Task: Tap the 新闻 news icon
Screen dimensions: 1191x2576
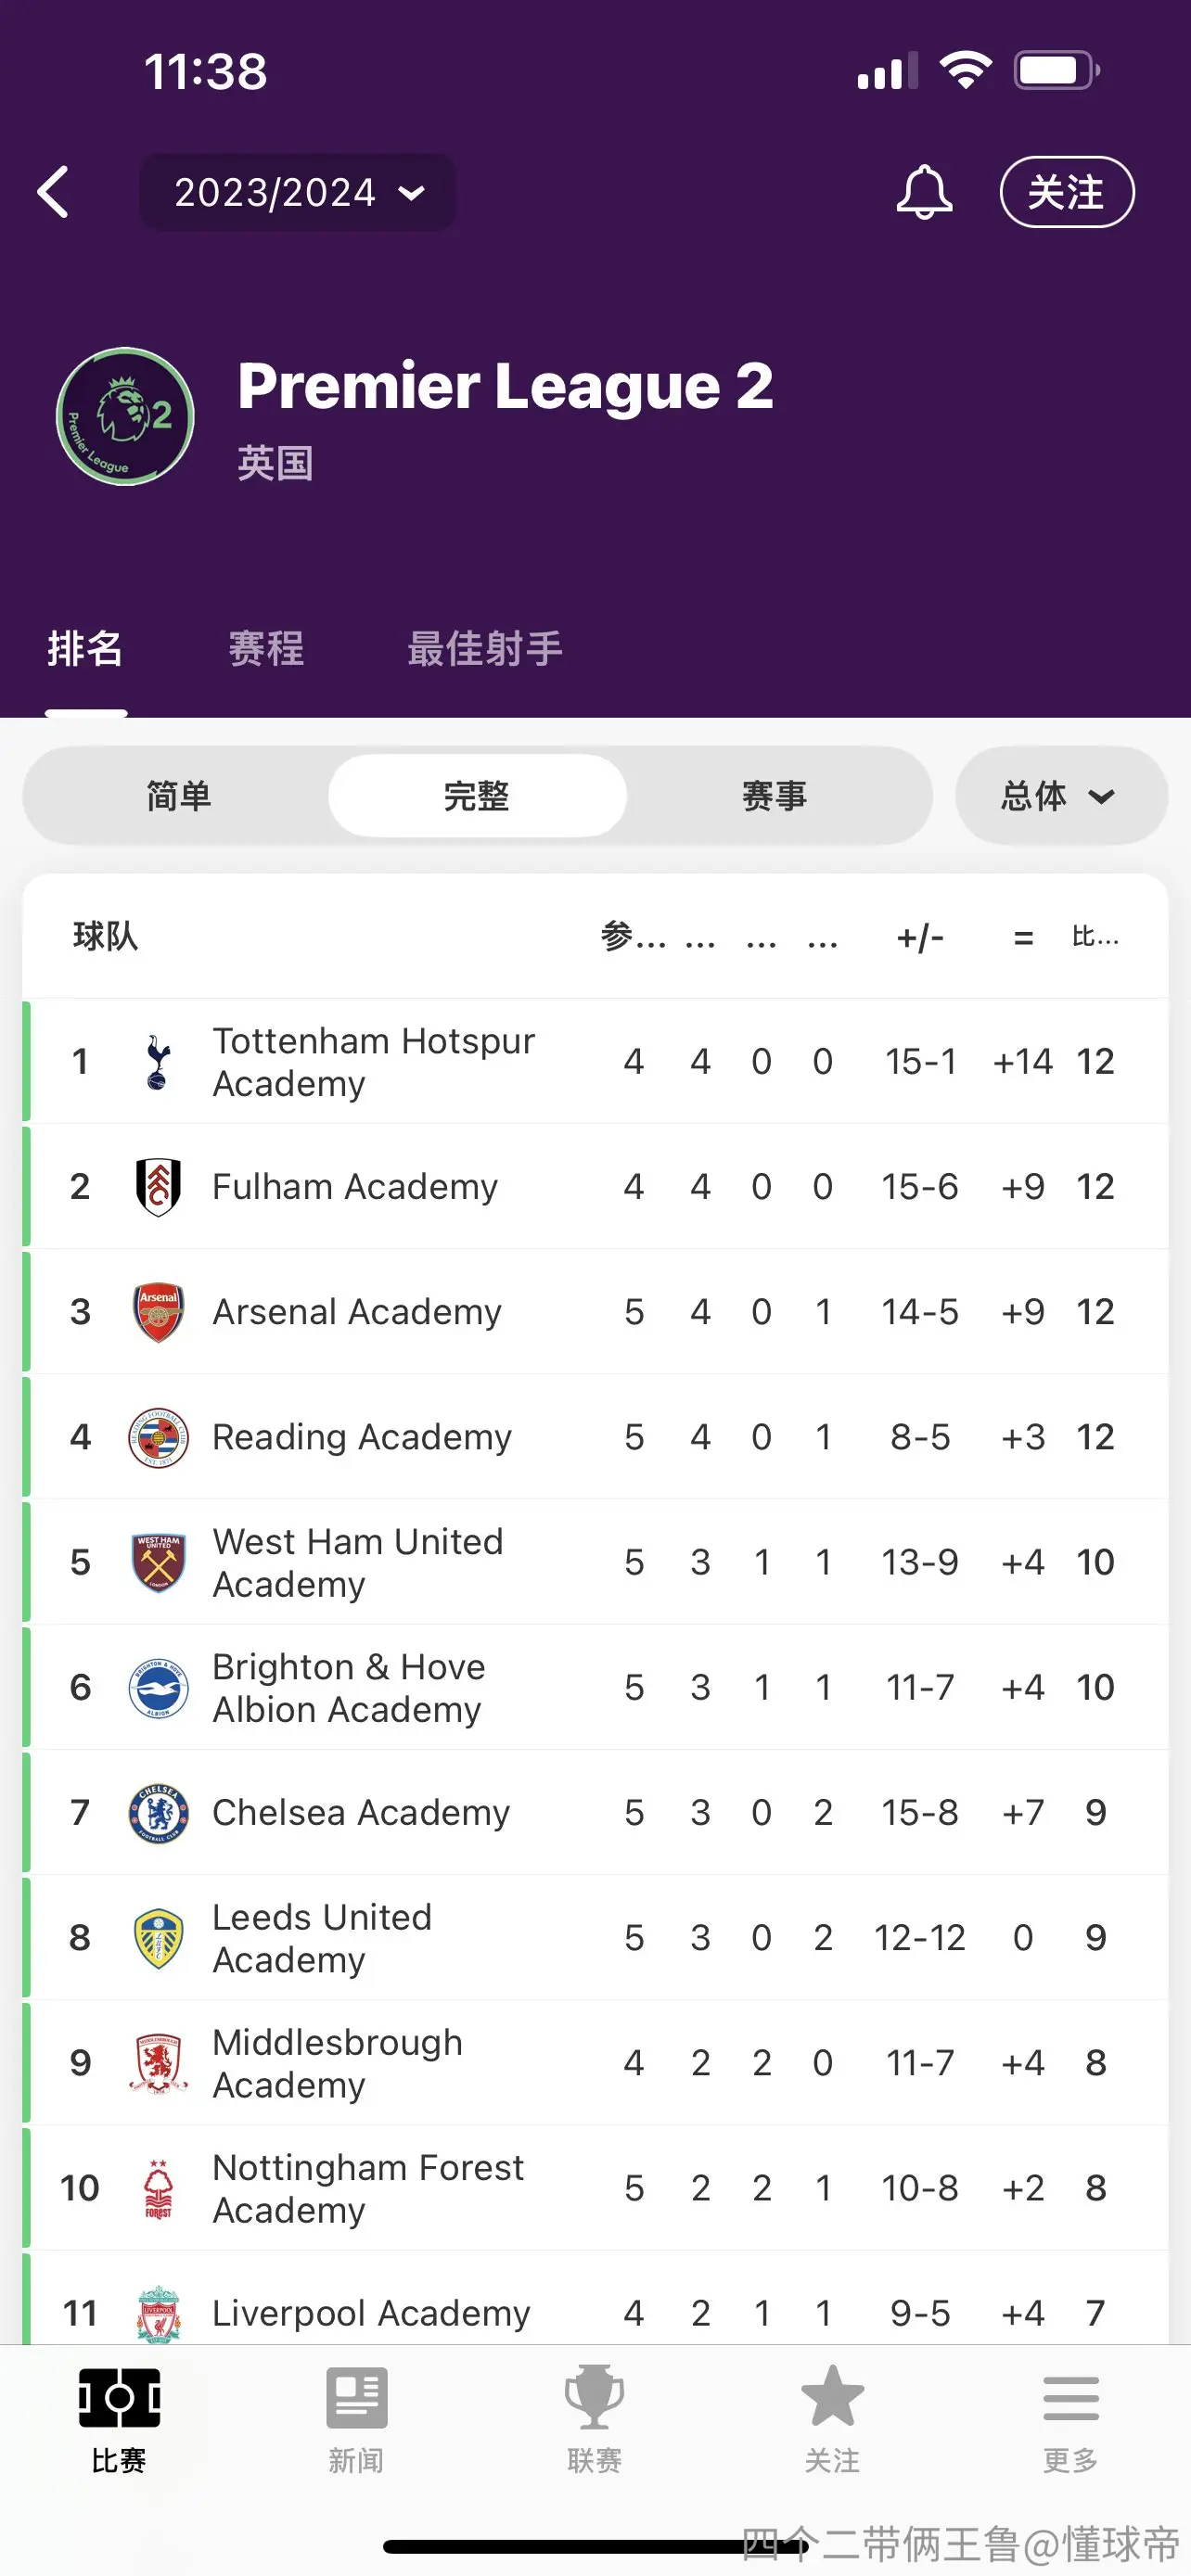Action: tap(357, 2397)
